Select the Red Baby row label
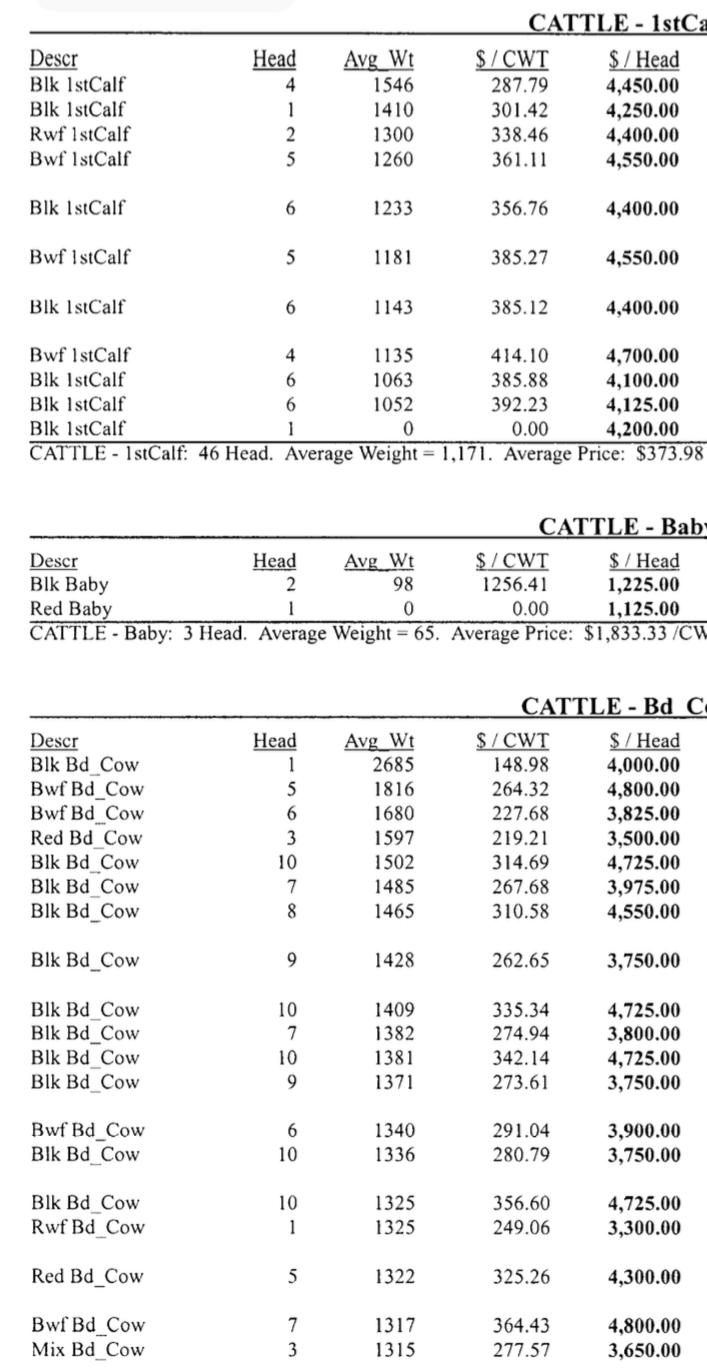The width and height of the screenshot is (707, 1372). click(71, 609)
